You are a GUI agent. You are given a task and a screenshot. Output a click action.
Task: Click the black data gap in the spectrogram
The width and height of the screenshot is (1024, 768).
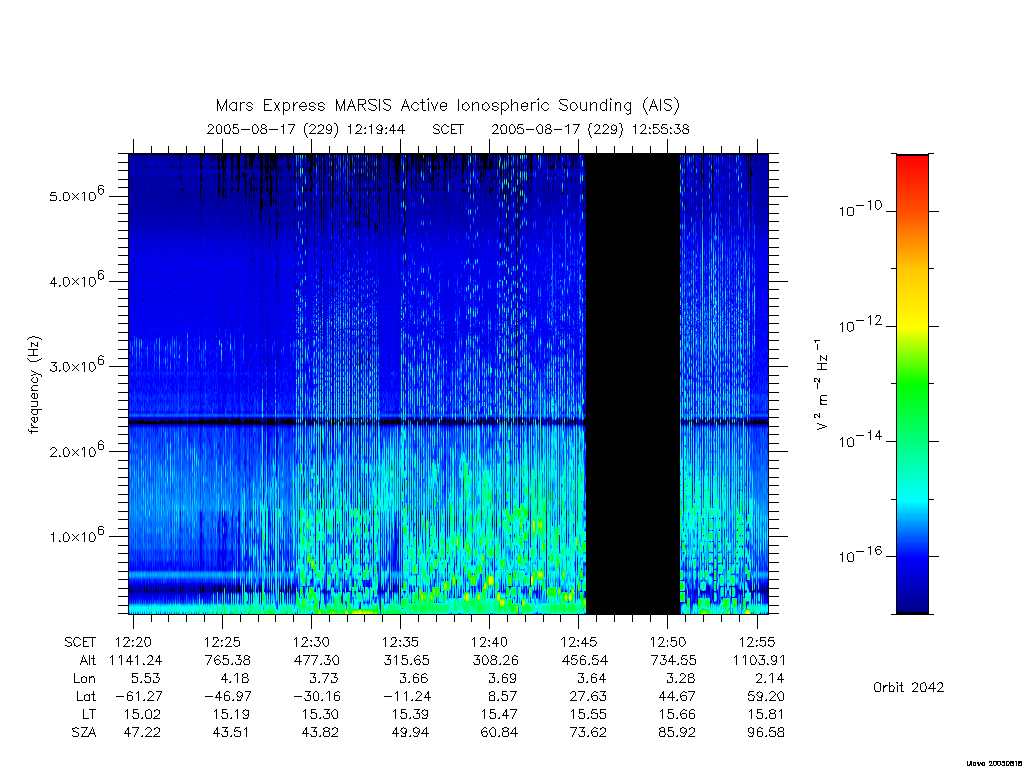pyautogui.click(x=633, y=384)
